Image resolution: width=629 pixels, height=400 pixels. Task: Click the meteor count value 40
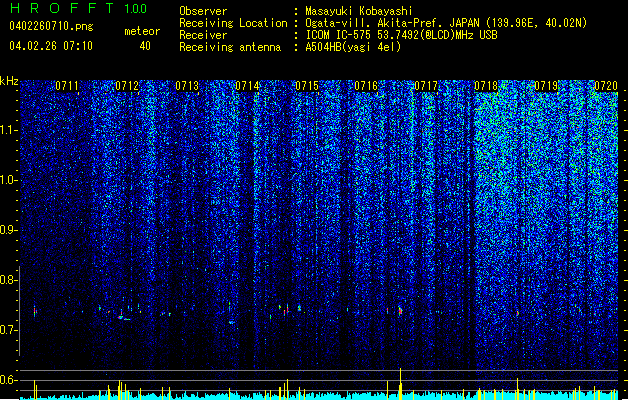coord(145,46)
